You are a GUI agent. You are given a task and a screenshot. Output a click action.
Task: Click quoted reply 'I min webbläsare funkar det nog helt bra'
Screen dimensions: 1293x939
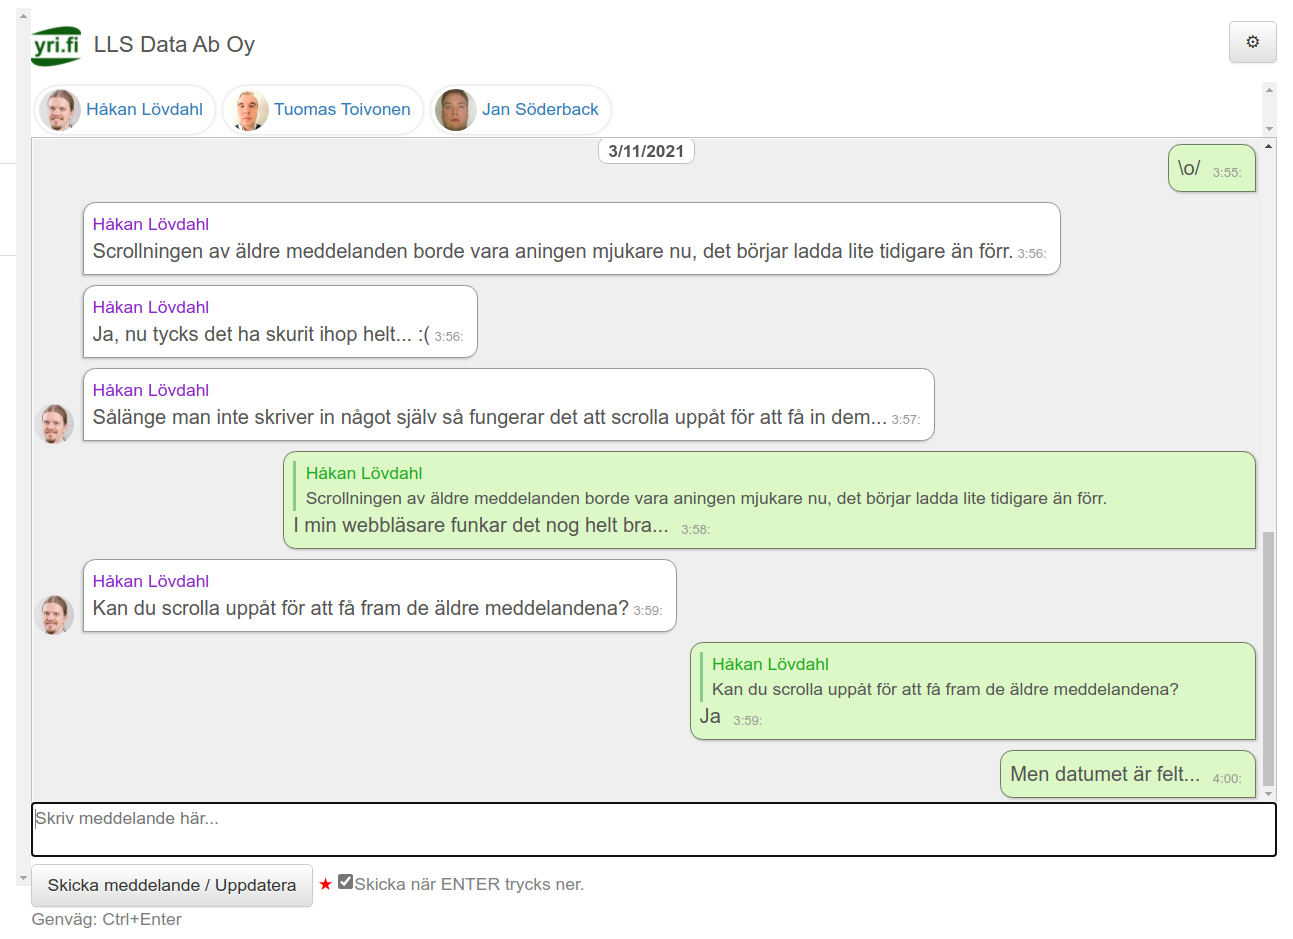769,500
